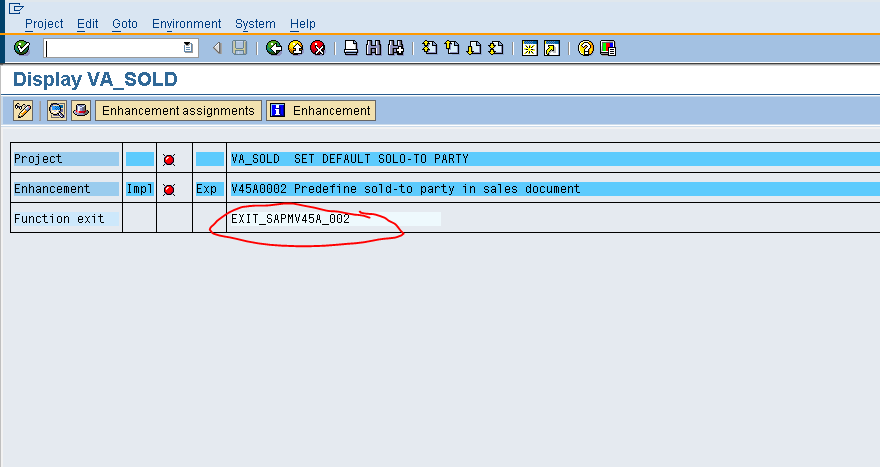
Task: Select the Function exit row label
Action: [x=66, y=219]
